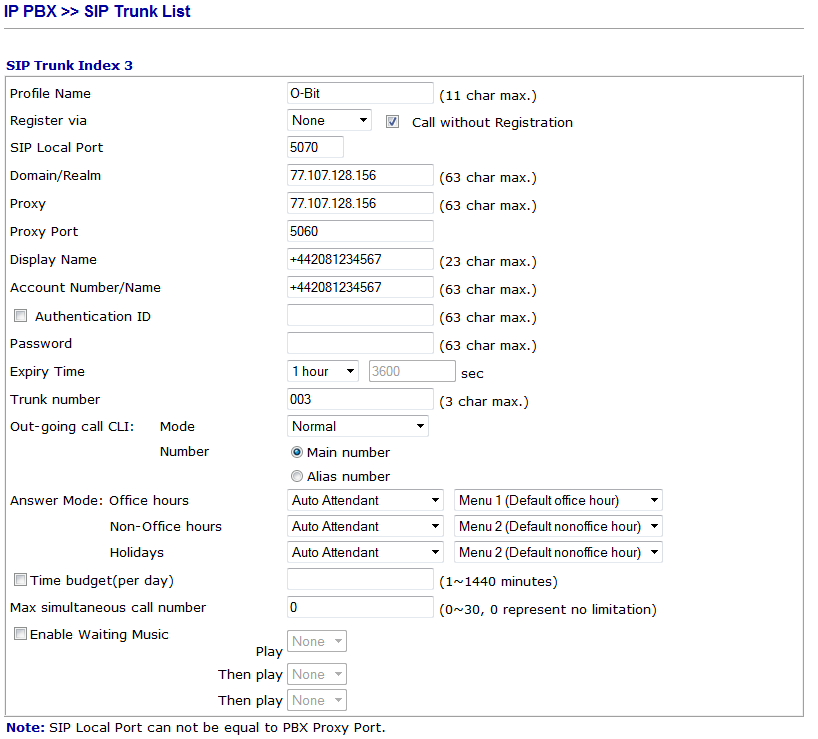Open Office hours Answer Mode dropdown

pyautogui.click(x=365, y=500)
